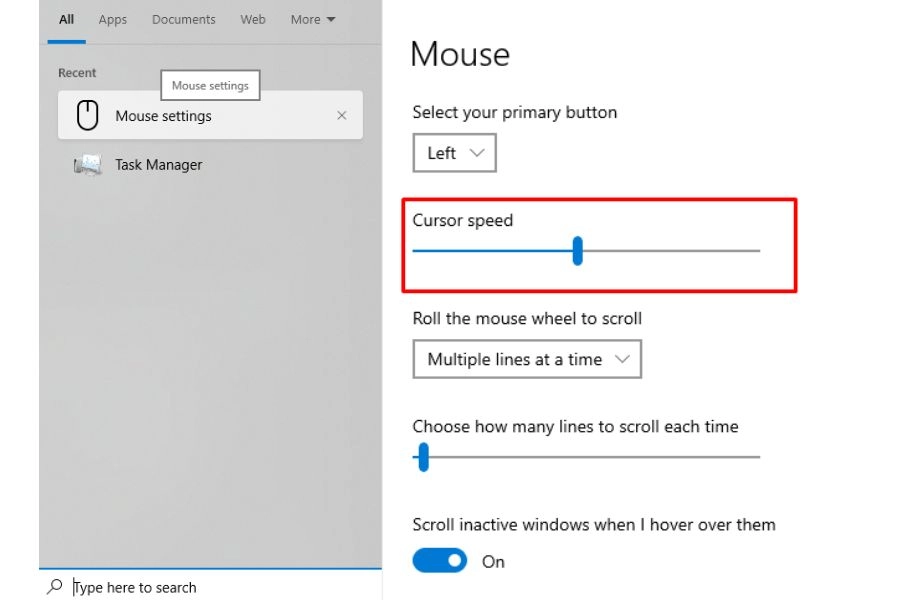Switch to the Web search tab
The width and height of the screenshot is (900, 600).
point(253,20)
